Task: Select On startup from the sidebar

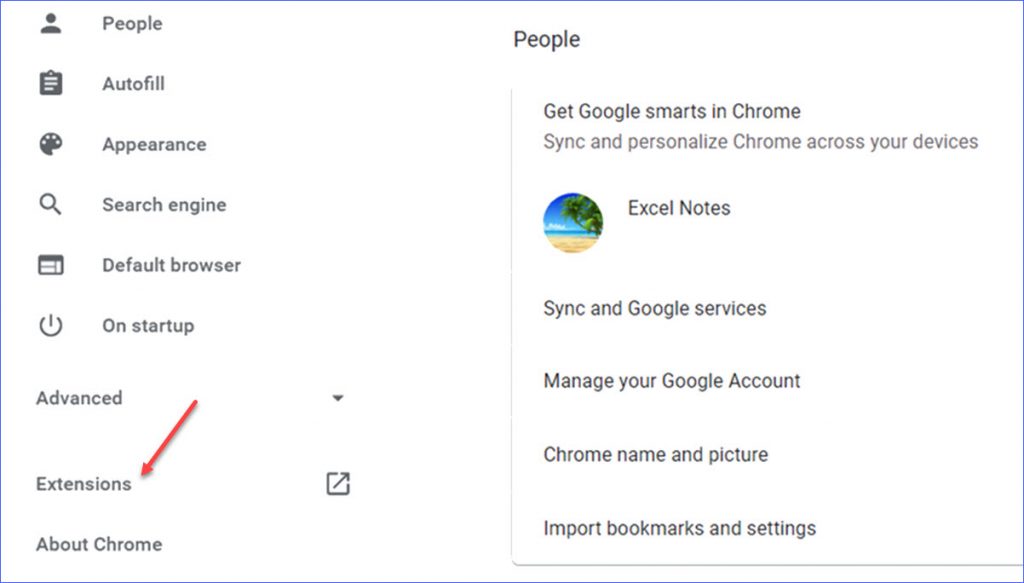Action: tap(148, 325)
